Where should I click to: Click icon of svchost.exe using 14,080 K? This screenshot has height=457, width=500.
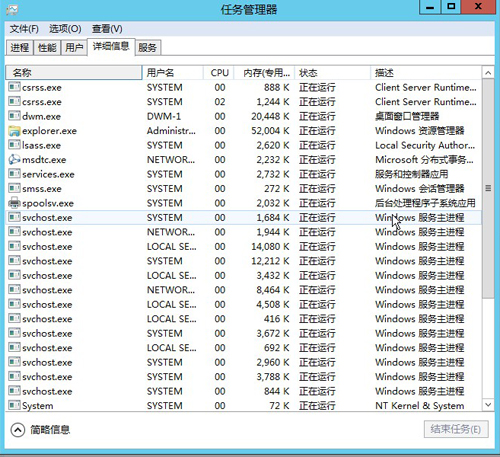point(14,246)
